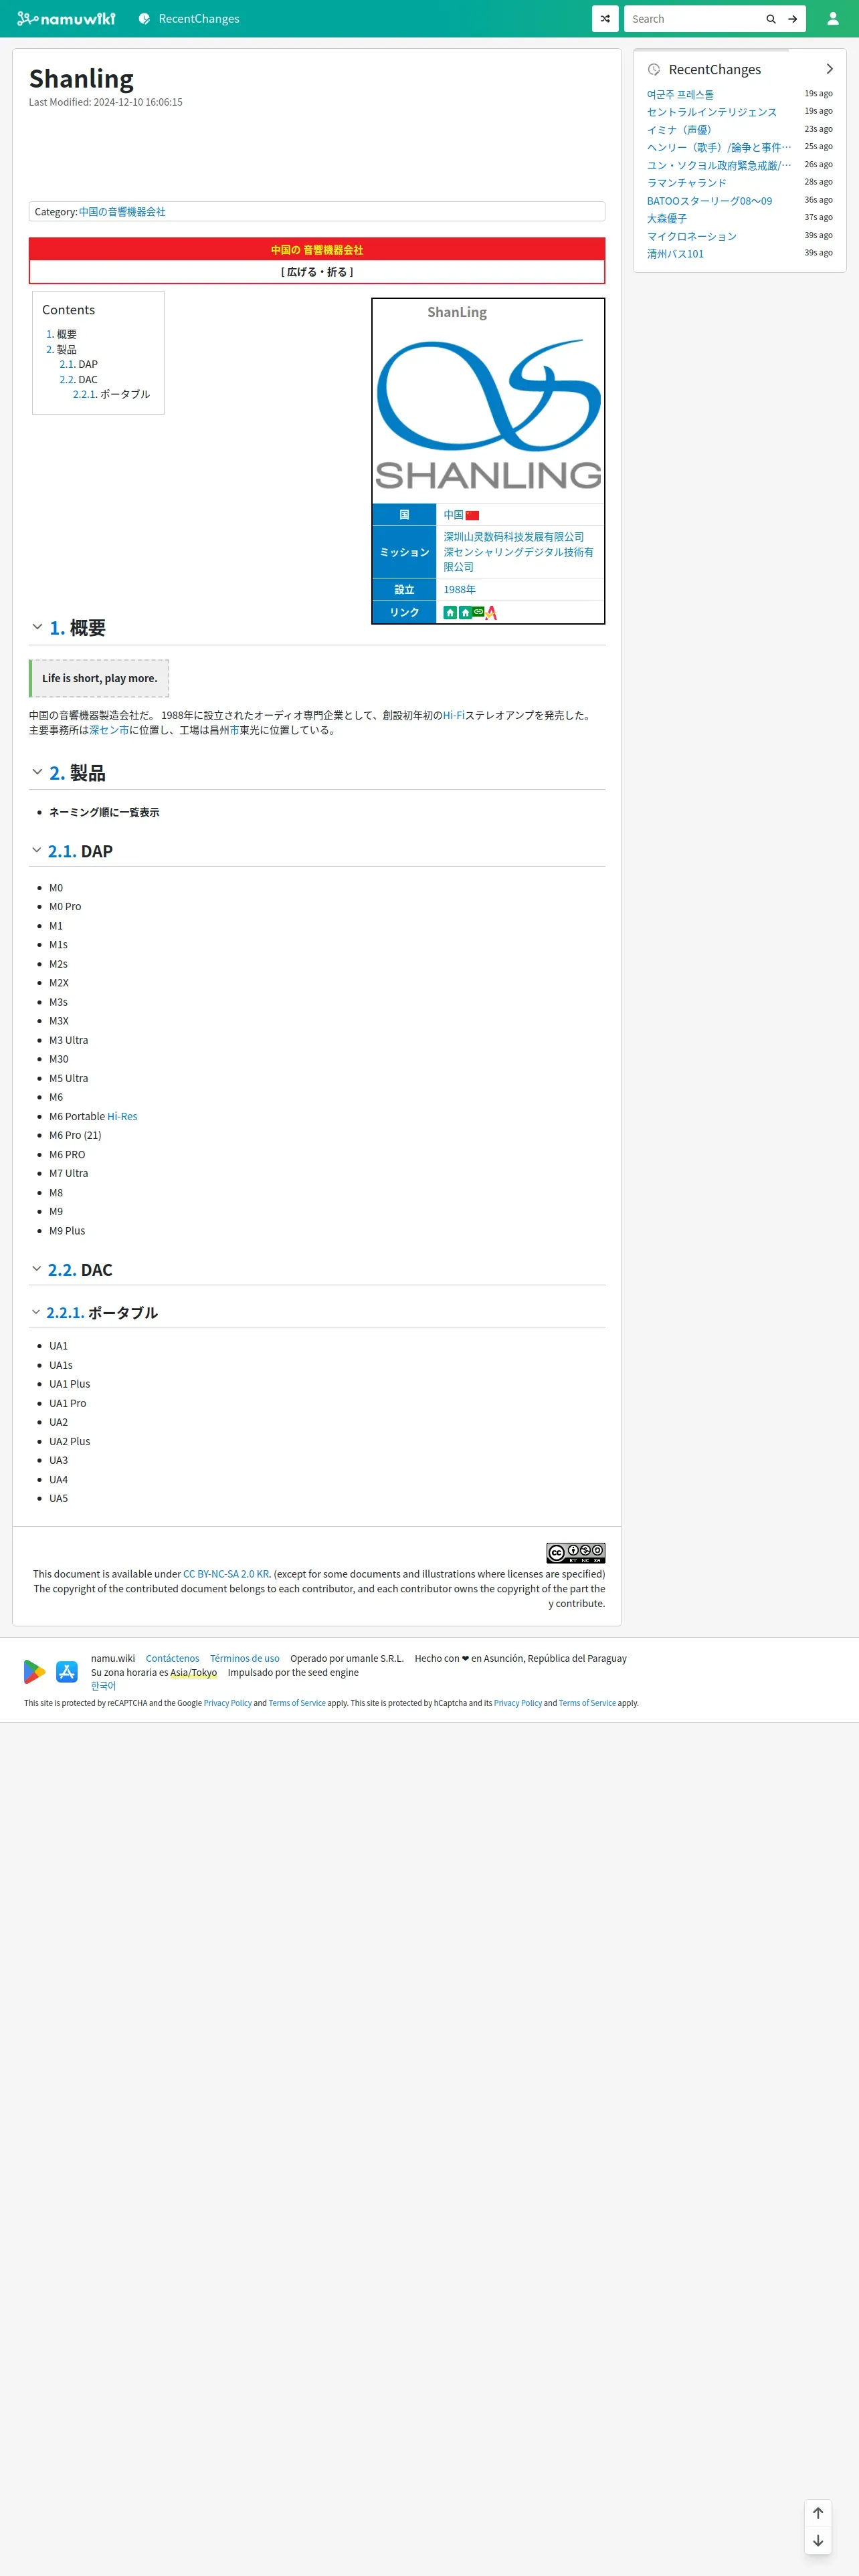Go to a random document via shuffle icon
Viewport: 859px width, 2576px height.
[x=605, y=18]
